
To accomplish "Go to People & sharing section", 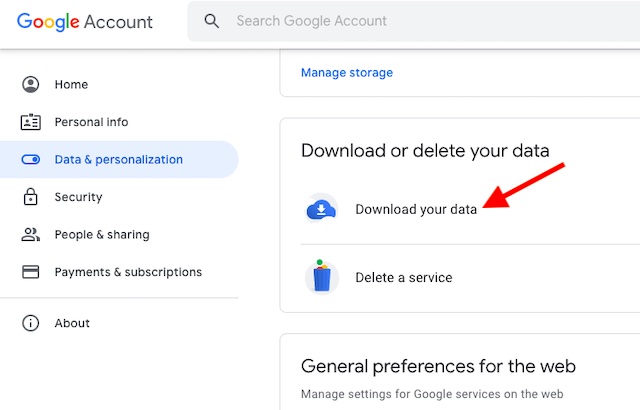I will tap(119, 235).
